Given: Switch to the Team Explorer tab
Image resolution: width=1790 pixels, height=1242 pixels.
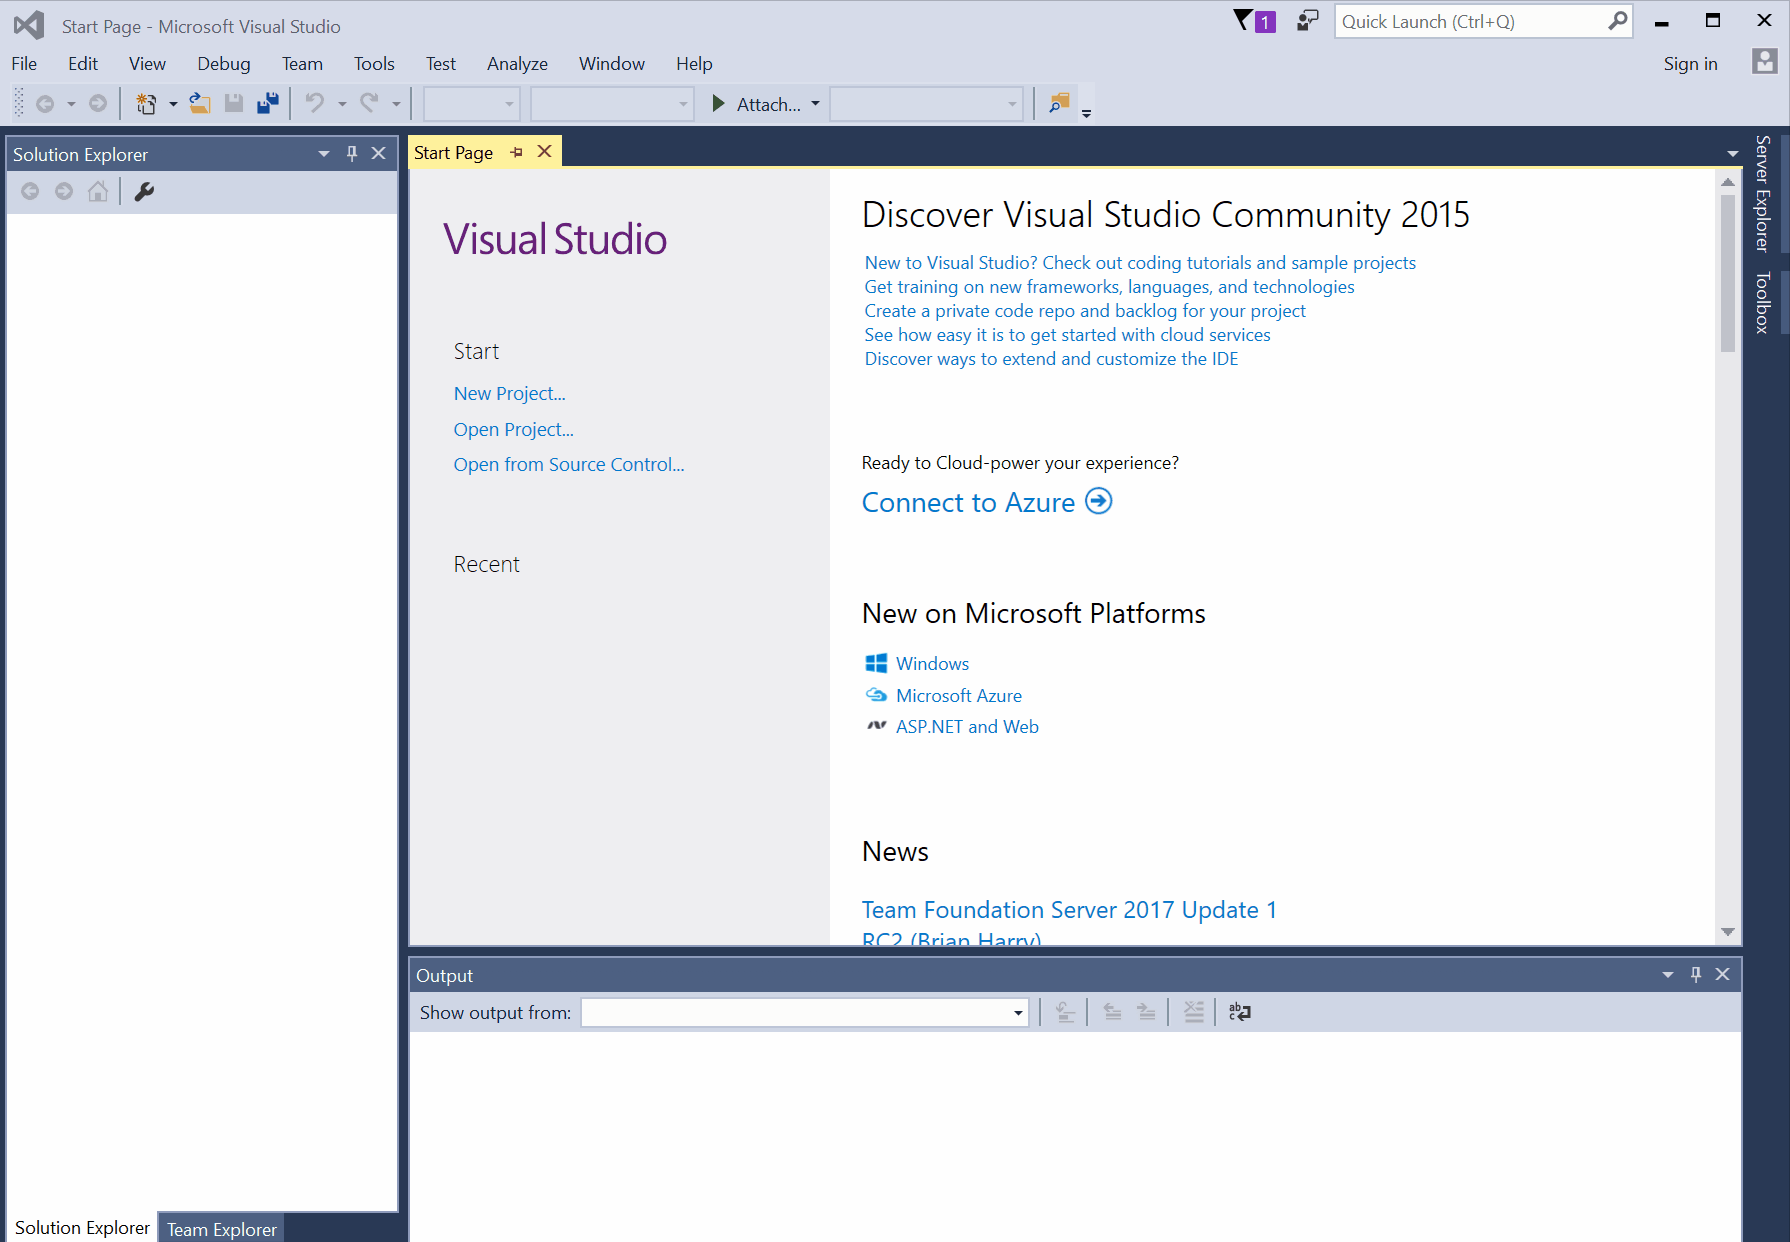Looking at the screenshot, I should coord(222,1229).
